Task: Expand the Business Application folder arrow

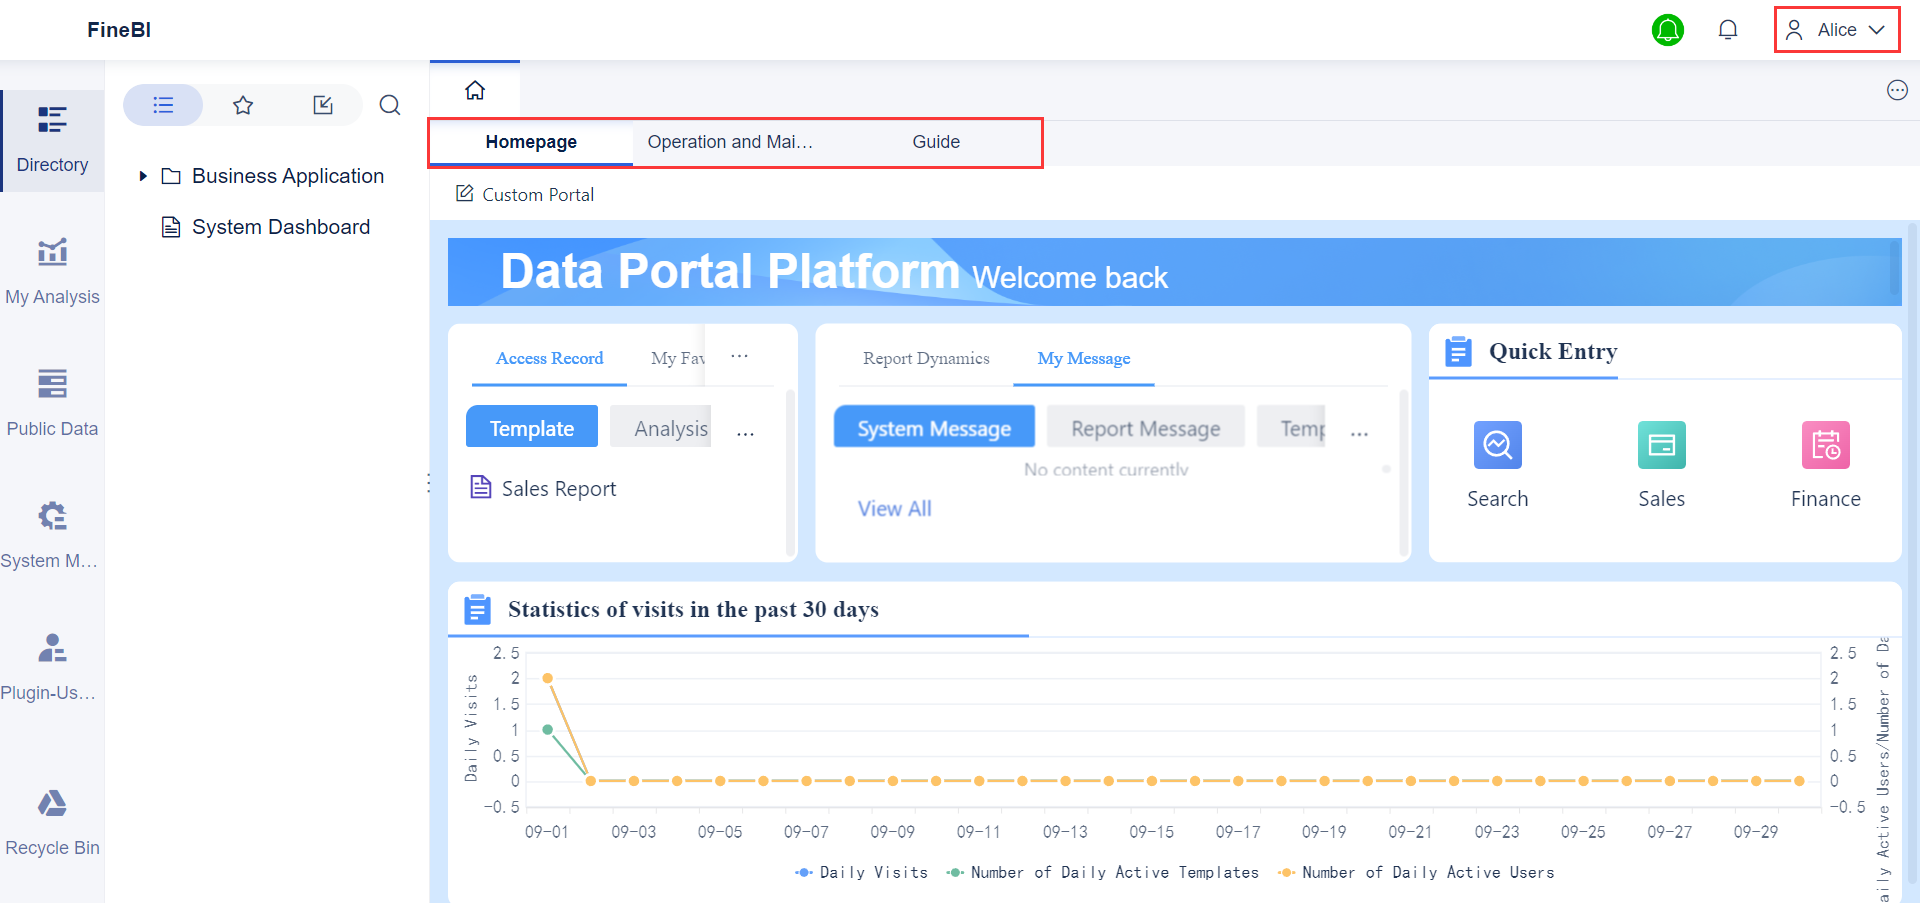Action: (143, 176)
